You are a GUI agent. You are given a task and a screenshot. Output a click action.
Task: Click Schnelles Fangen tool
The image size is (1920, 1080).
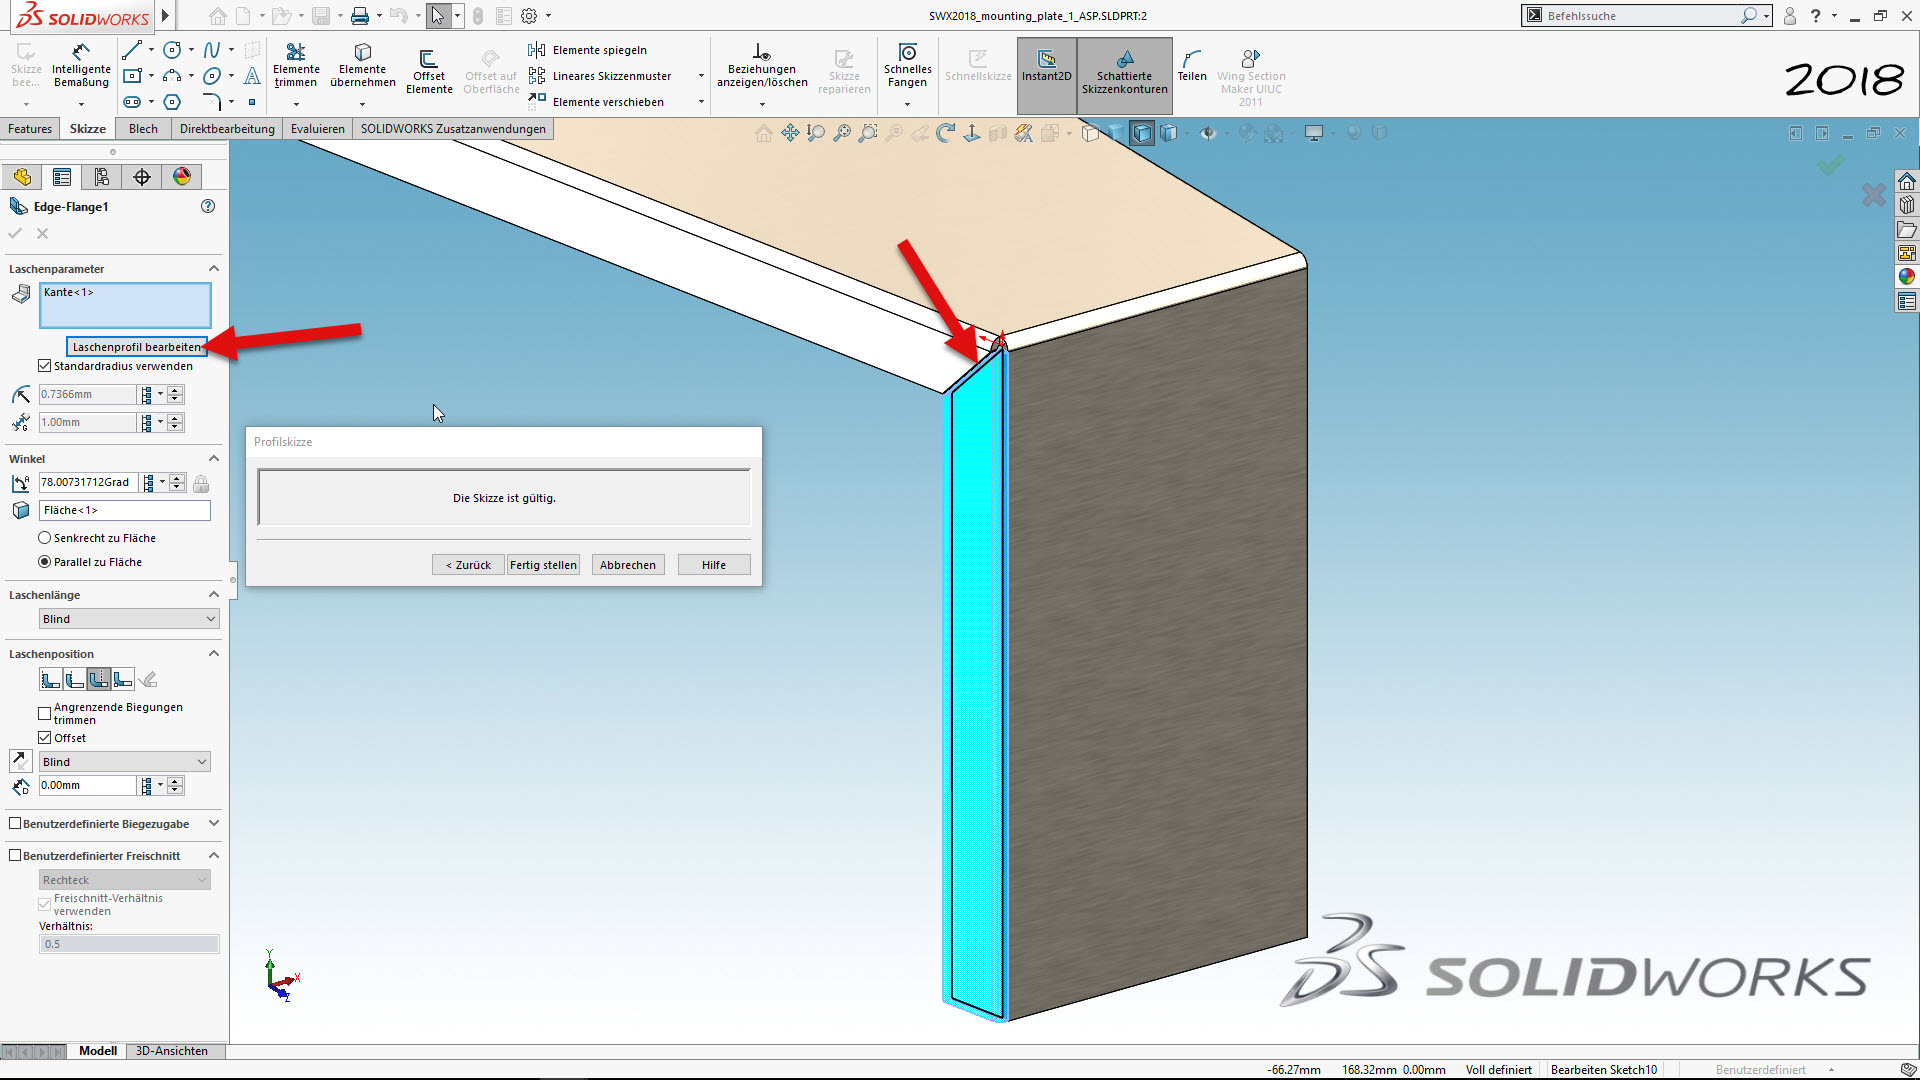(x=907, y=65)
